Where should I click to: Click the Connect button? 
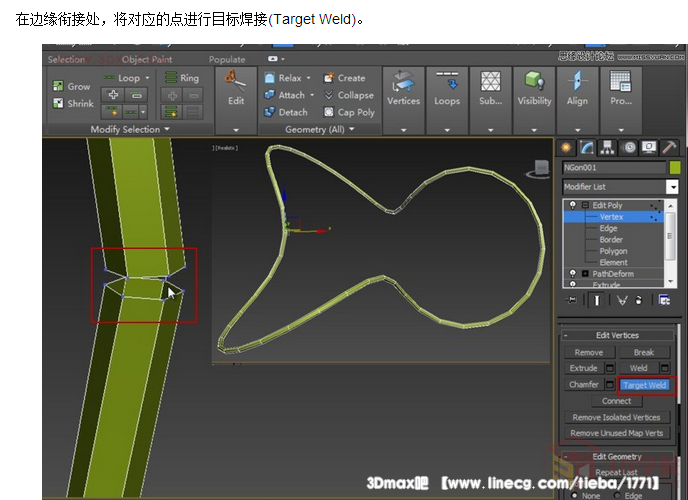pos(616,401)
